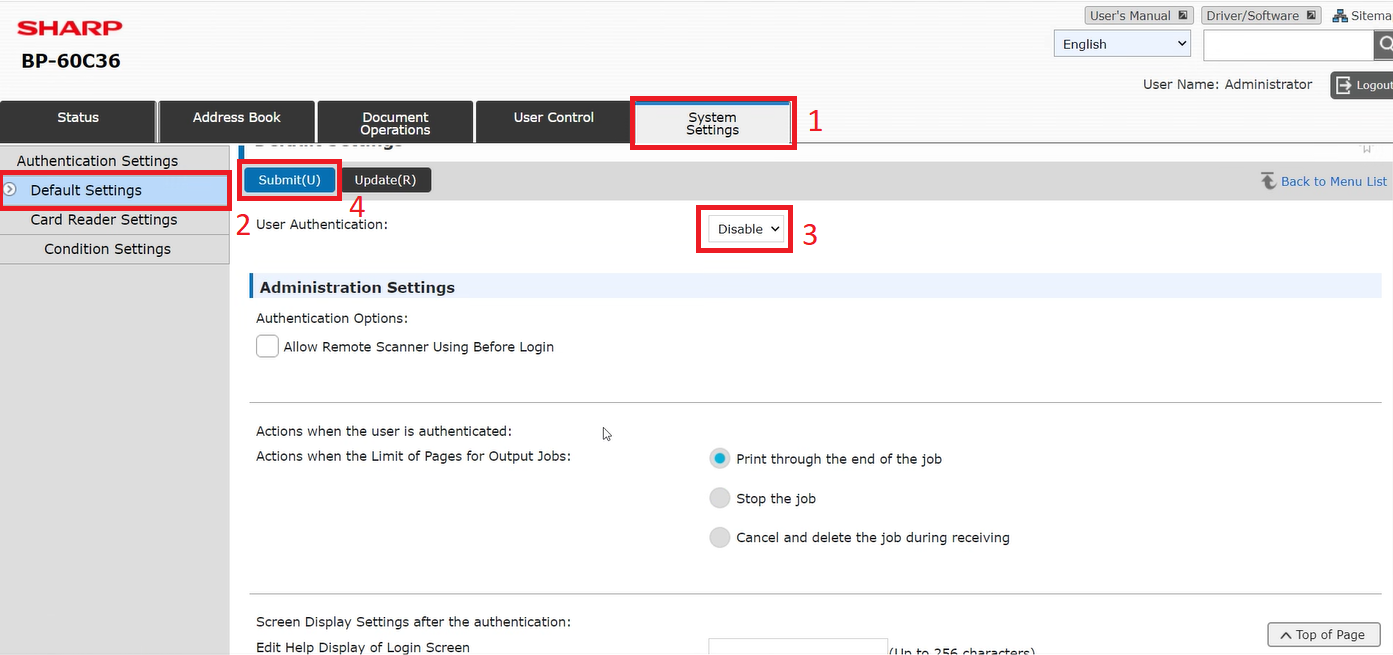Image resolution: width=1393 pixels, height=655 pixels.
Task: Click the SHARP logo
Action: point(69,27)
